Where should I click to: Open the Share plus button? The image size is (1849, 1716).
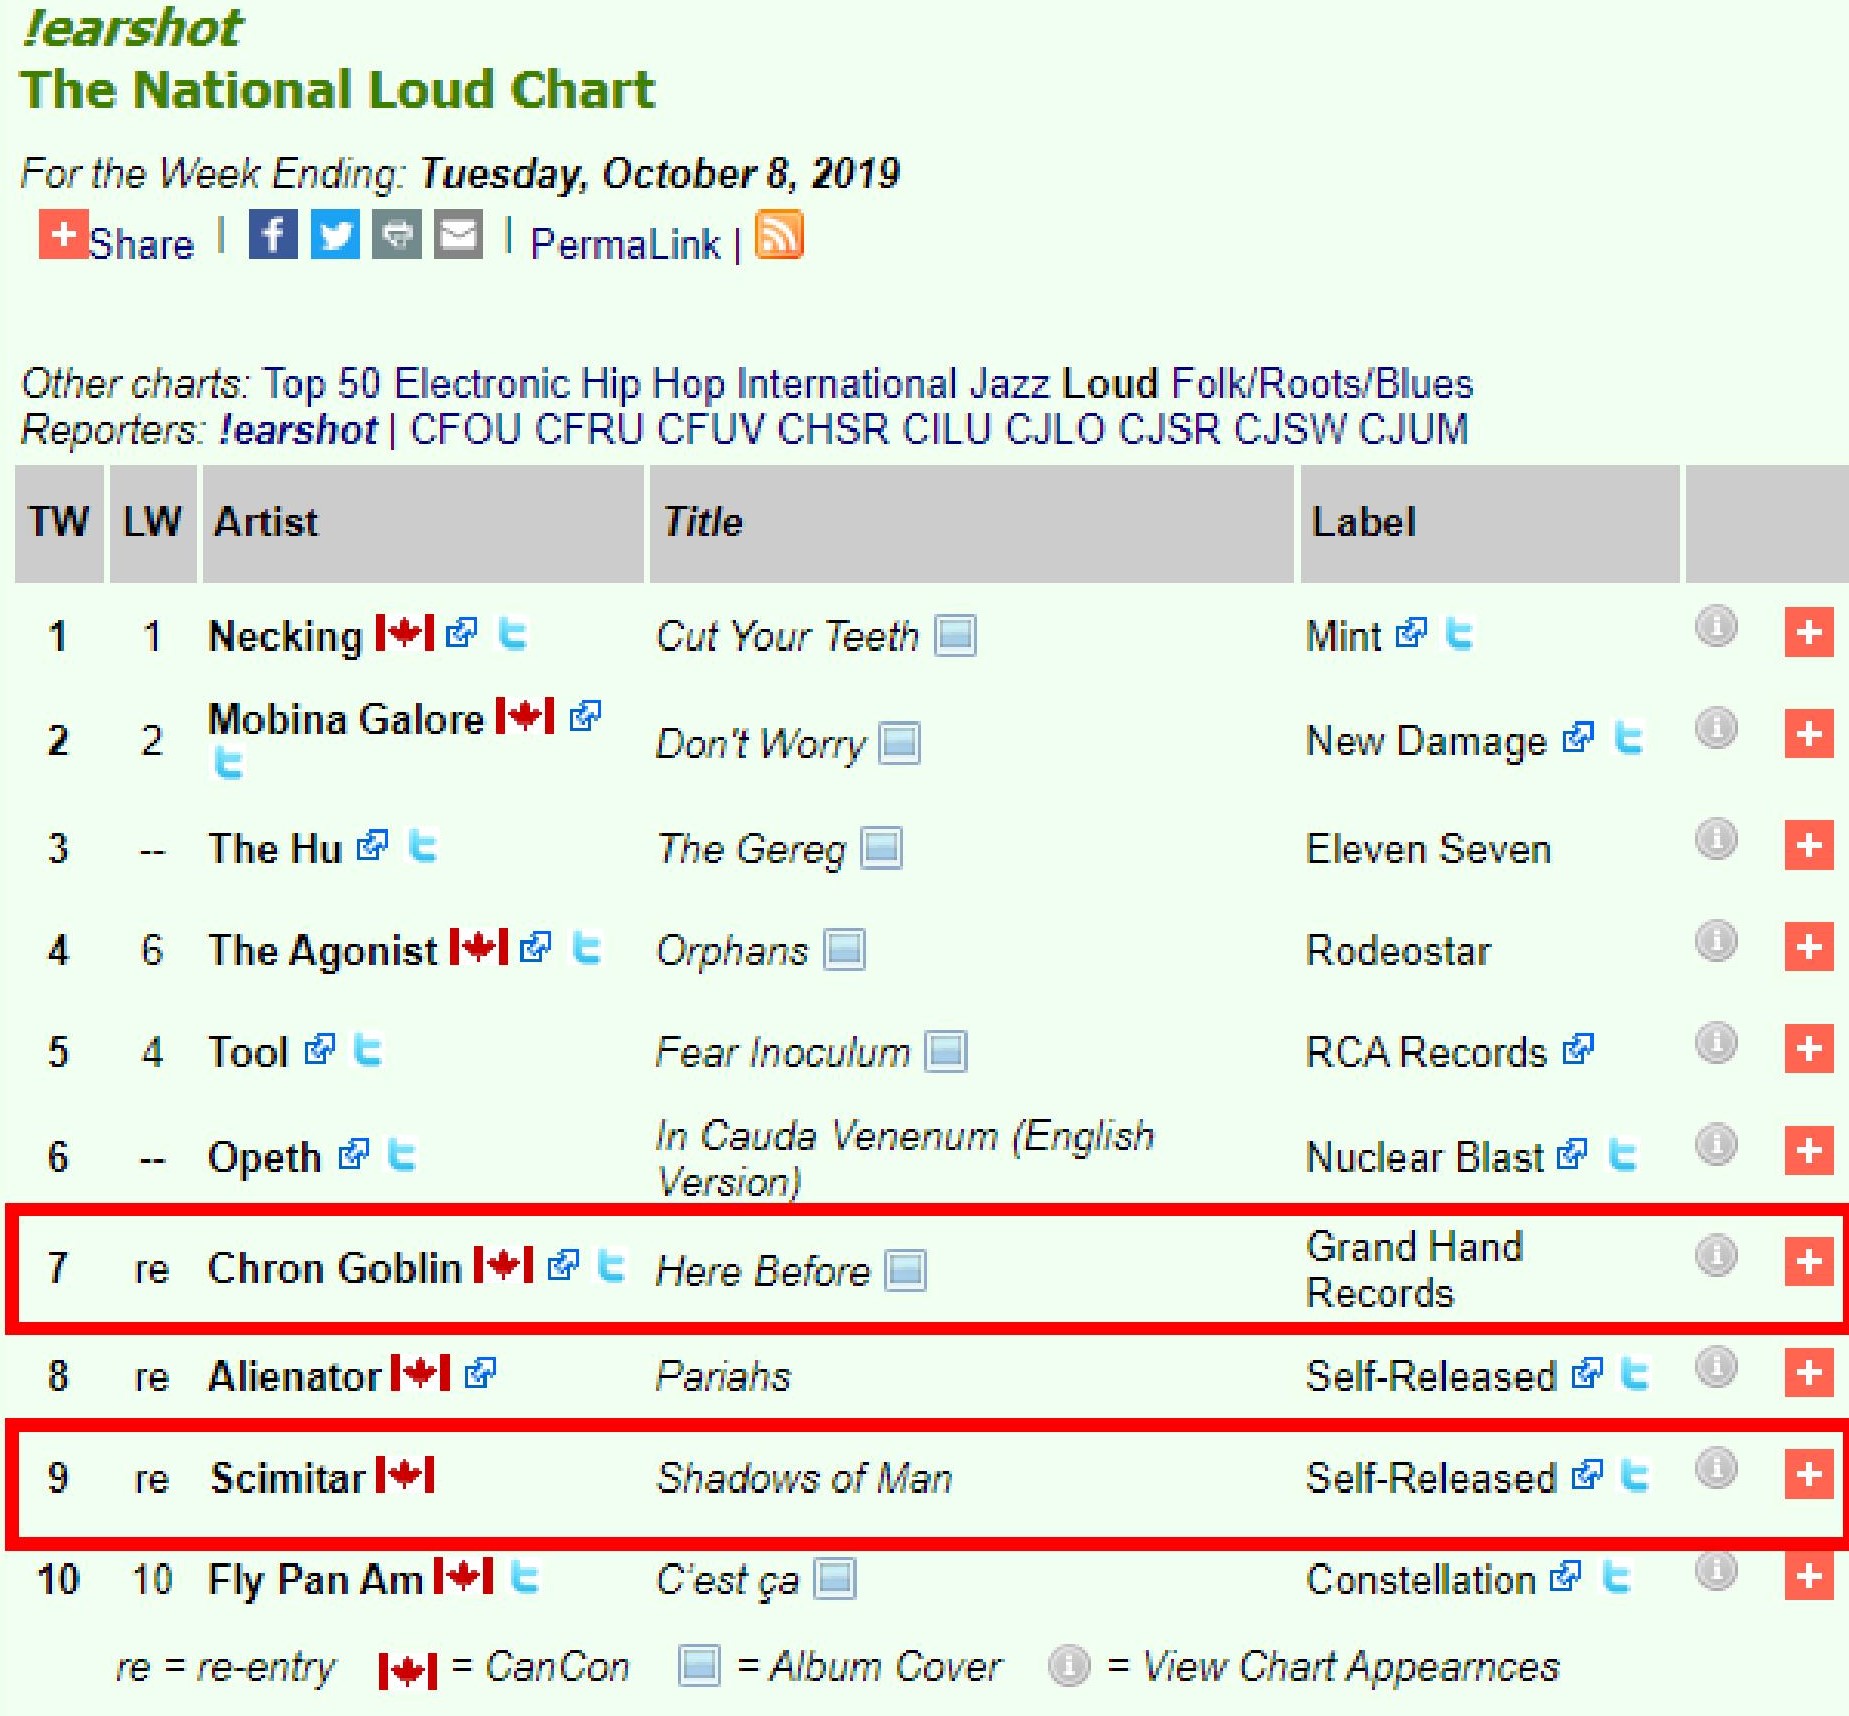63,235
